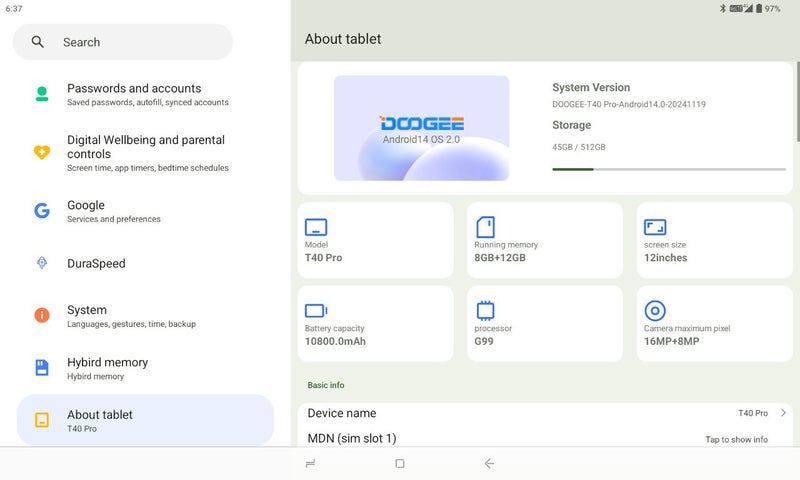Click the storage usage progress bar
The image size is (800, 480).
(x=668, y=169)
